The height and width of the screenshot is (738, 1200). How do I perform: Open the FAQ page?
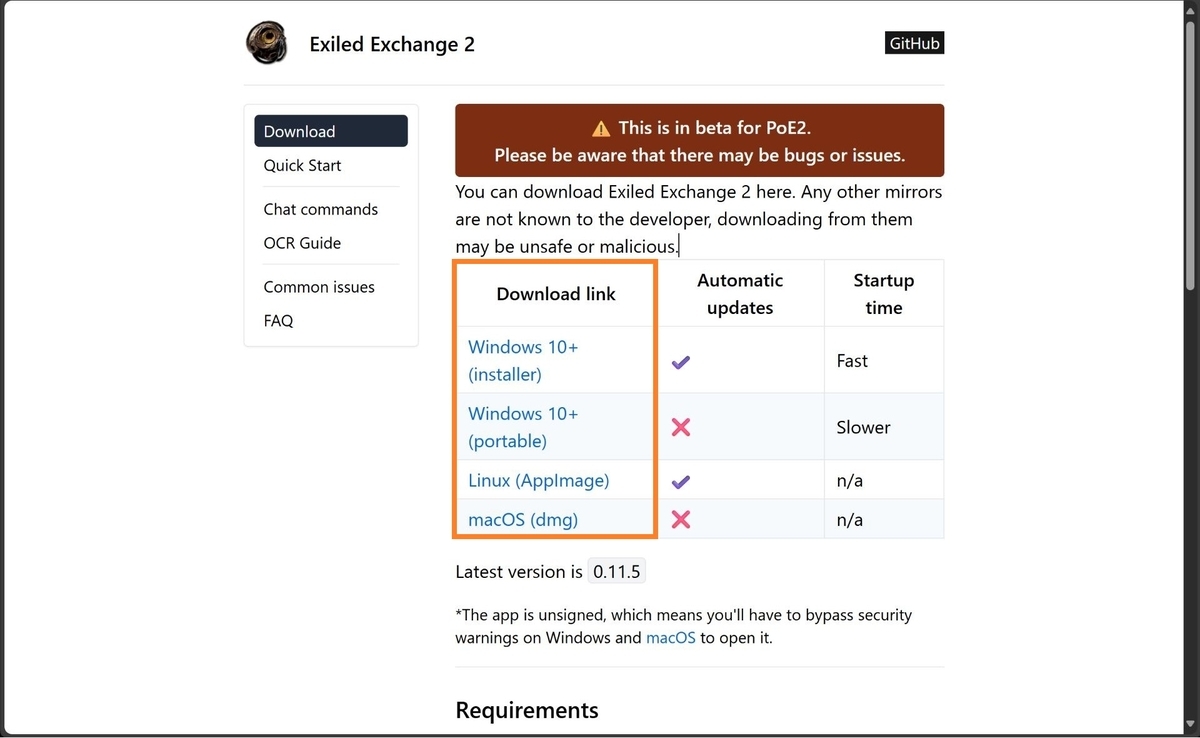point(277,321)
